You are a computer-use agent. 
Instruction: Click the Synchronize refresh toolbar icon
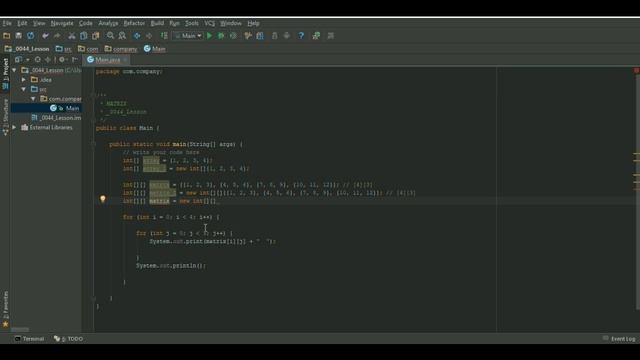31,36
